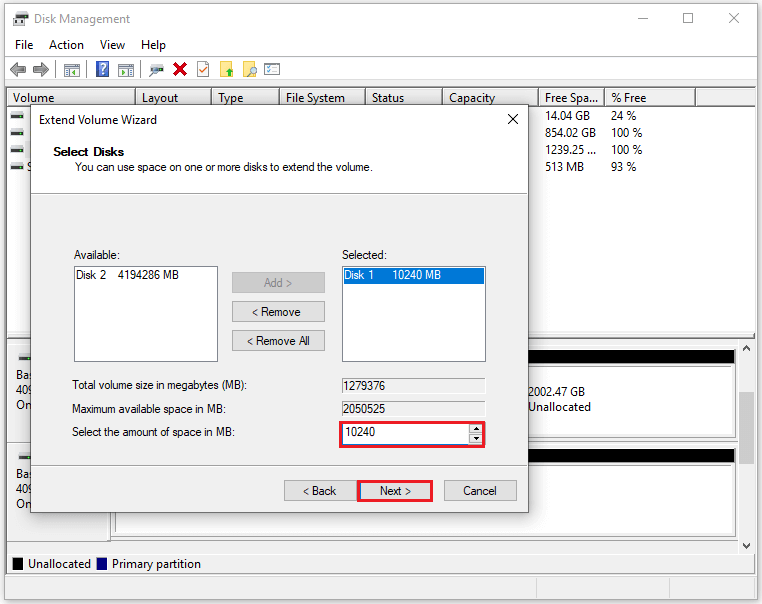Sort by Type column header

coord(245,98)
